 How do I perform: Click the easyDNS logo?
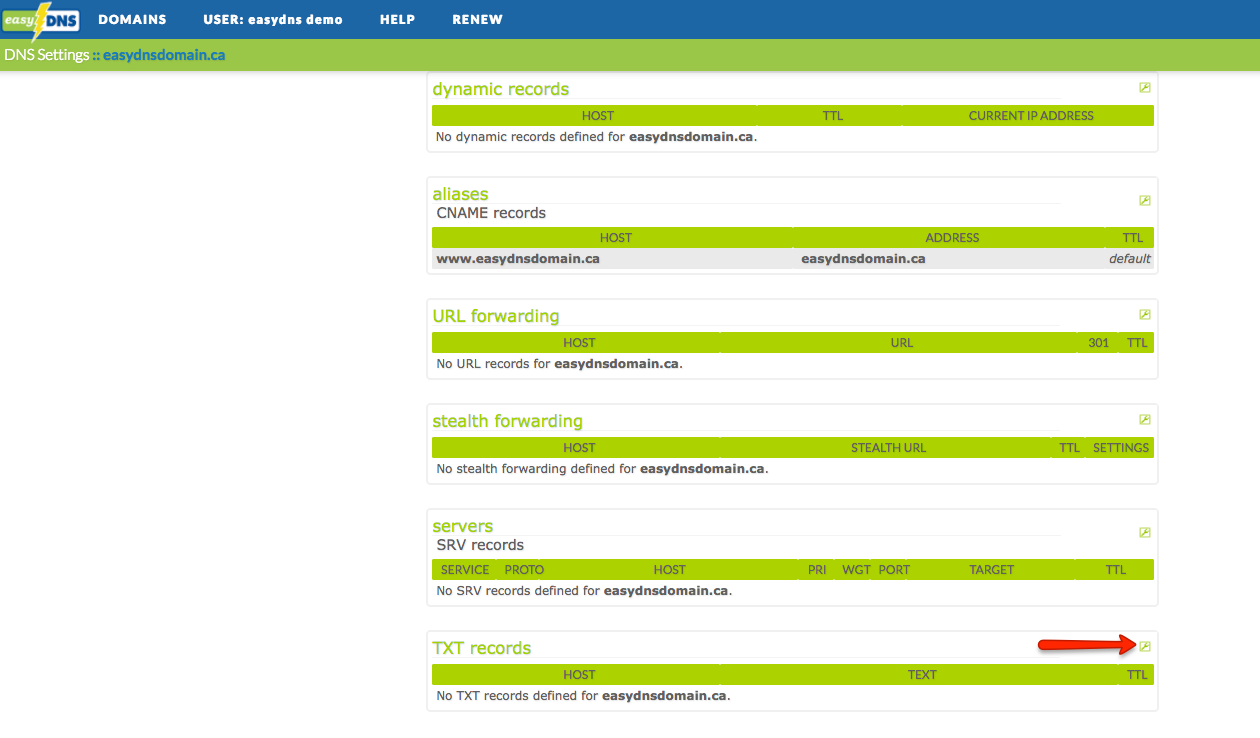pyautogui.click(x=41, y=20)
